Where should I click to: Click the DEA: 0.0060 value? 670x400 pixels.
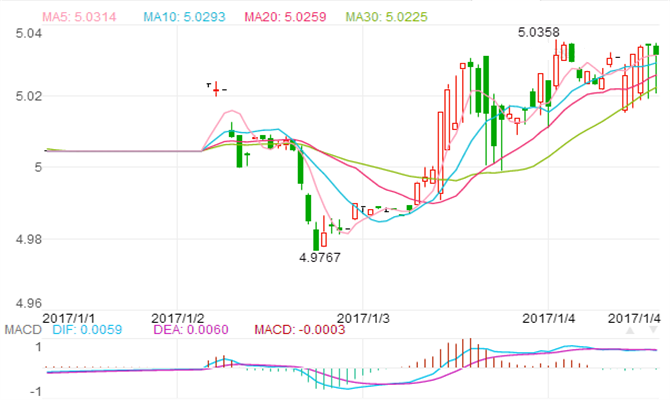pos(191,329)
